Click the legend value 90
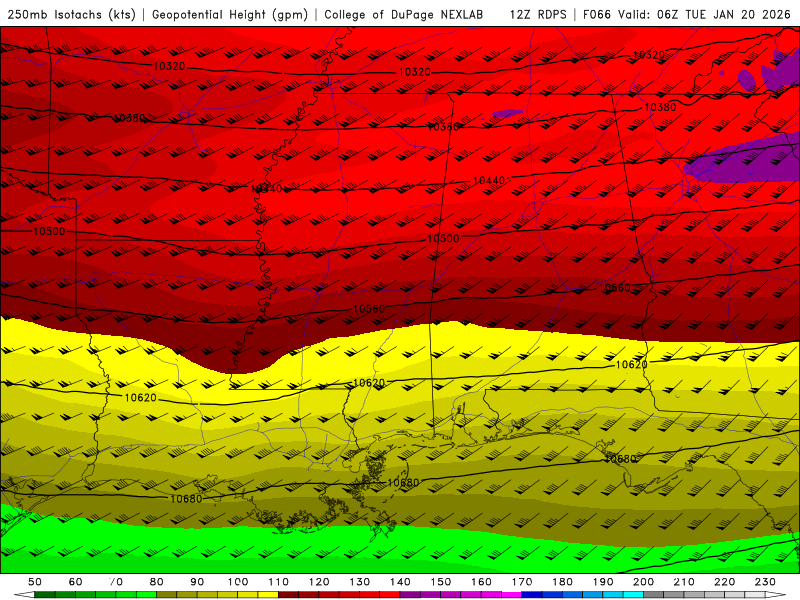Screen dimensions: 800x600 pyautogui.click(x=197, y=582)
